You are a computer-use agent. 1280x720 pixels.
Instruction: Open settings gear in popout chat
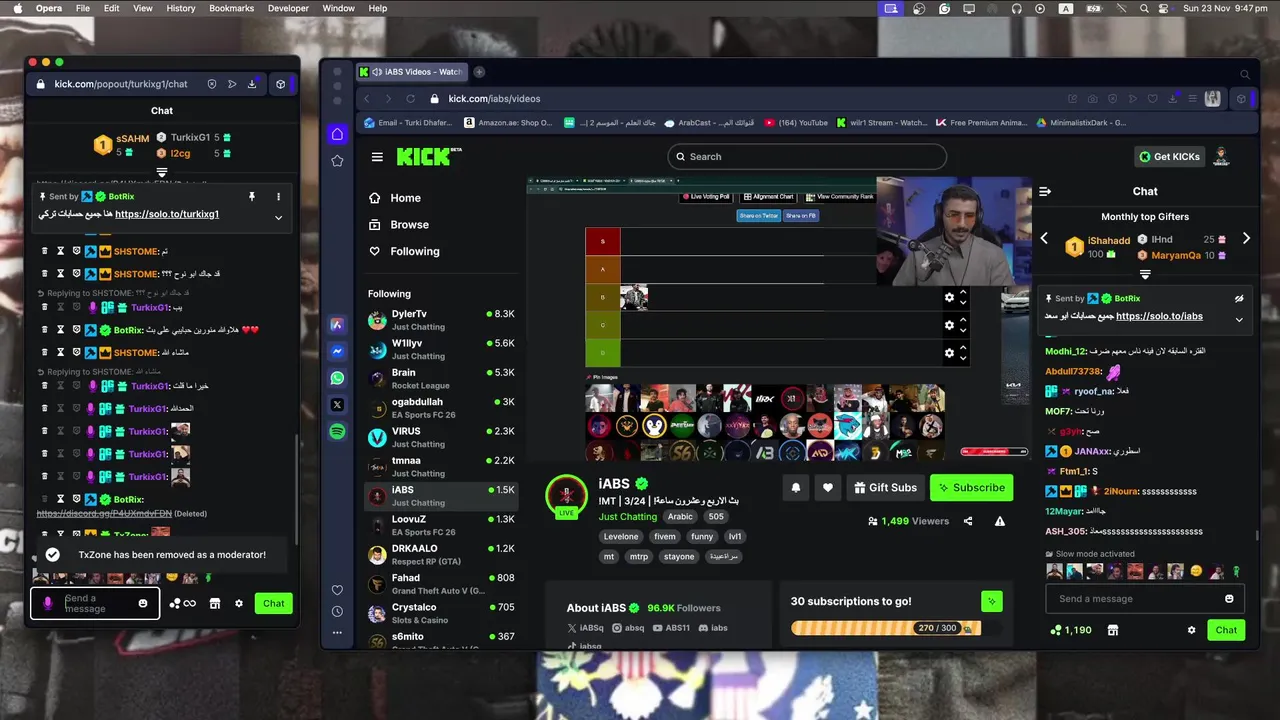(x=239, y=603)
